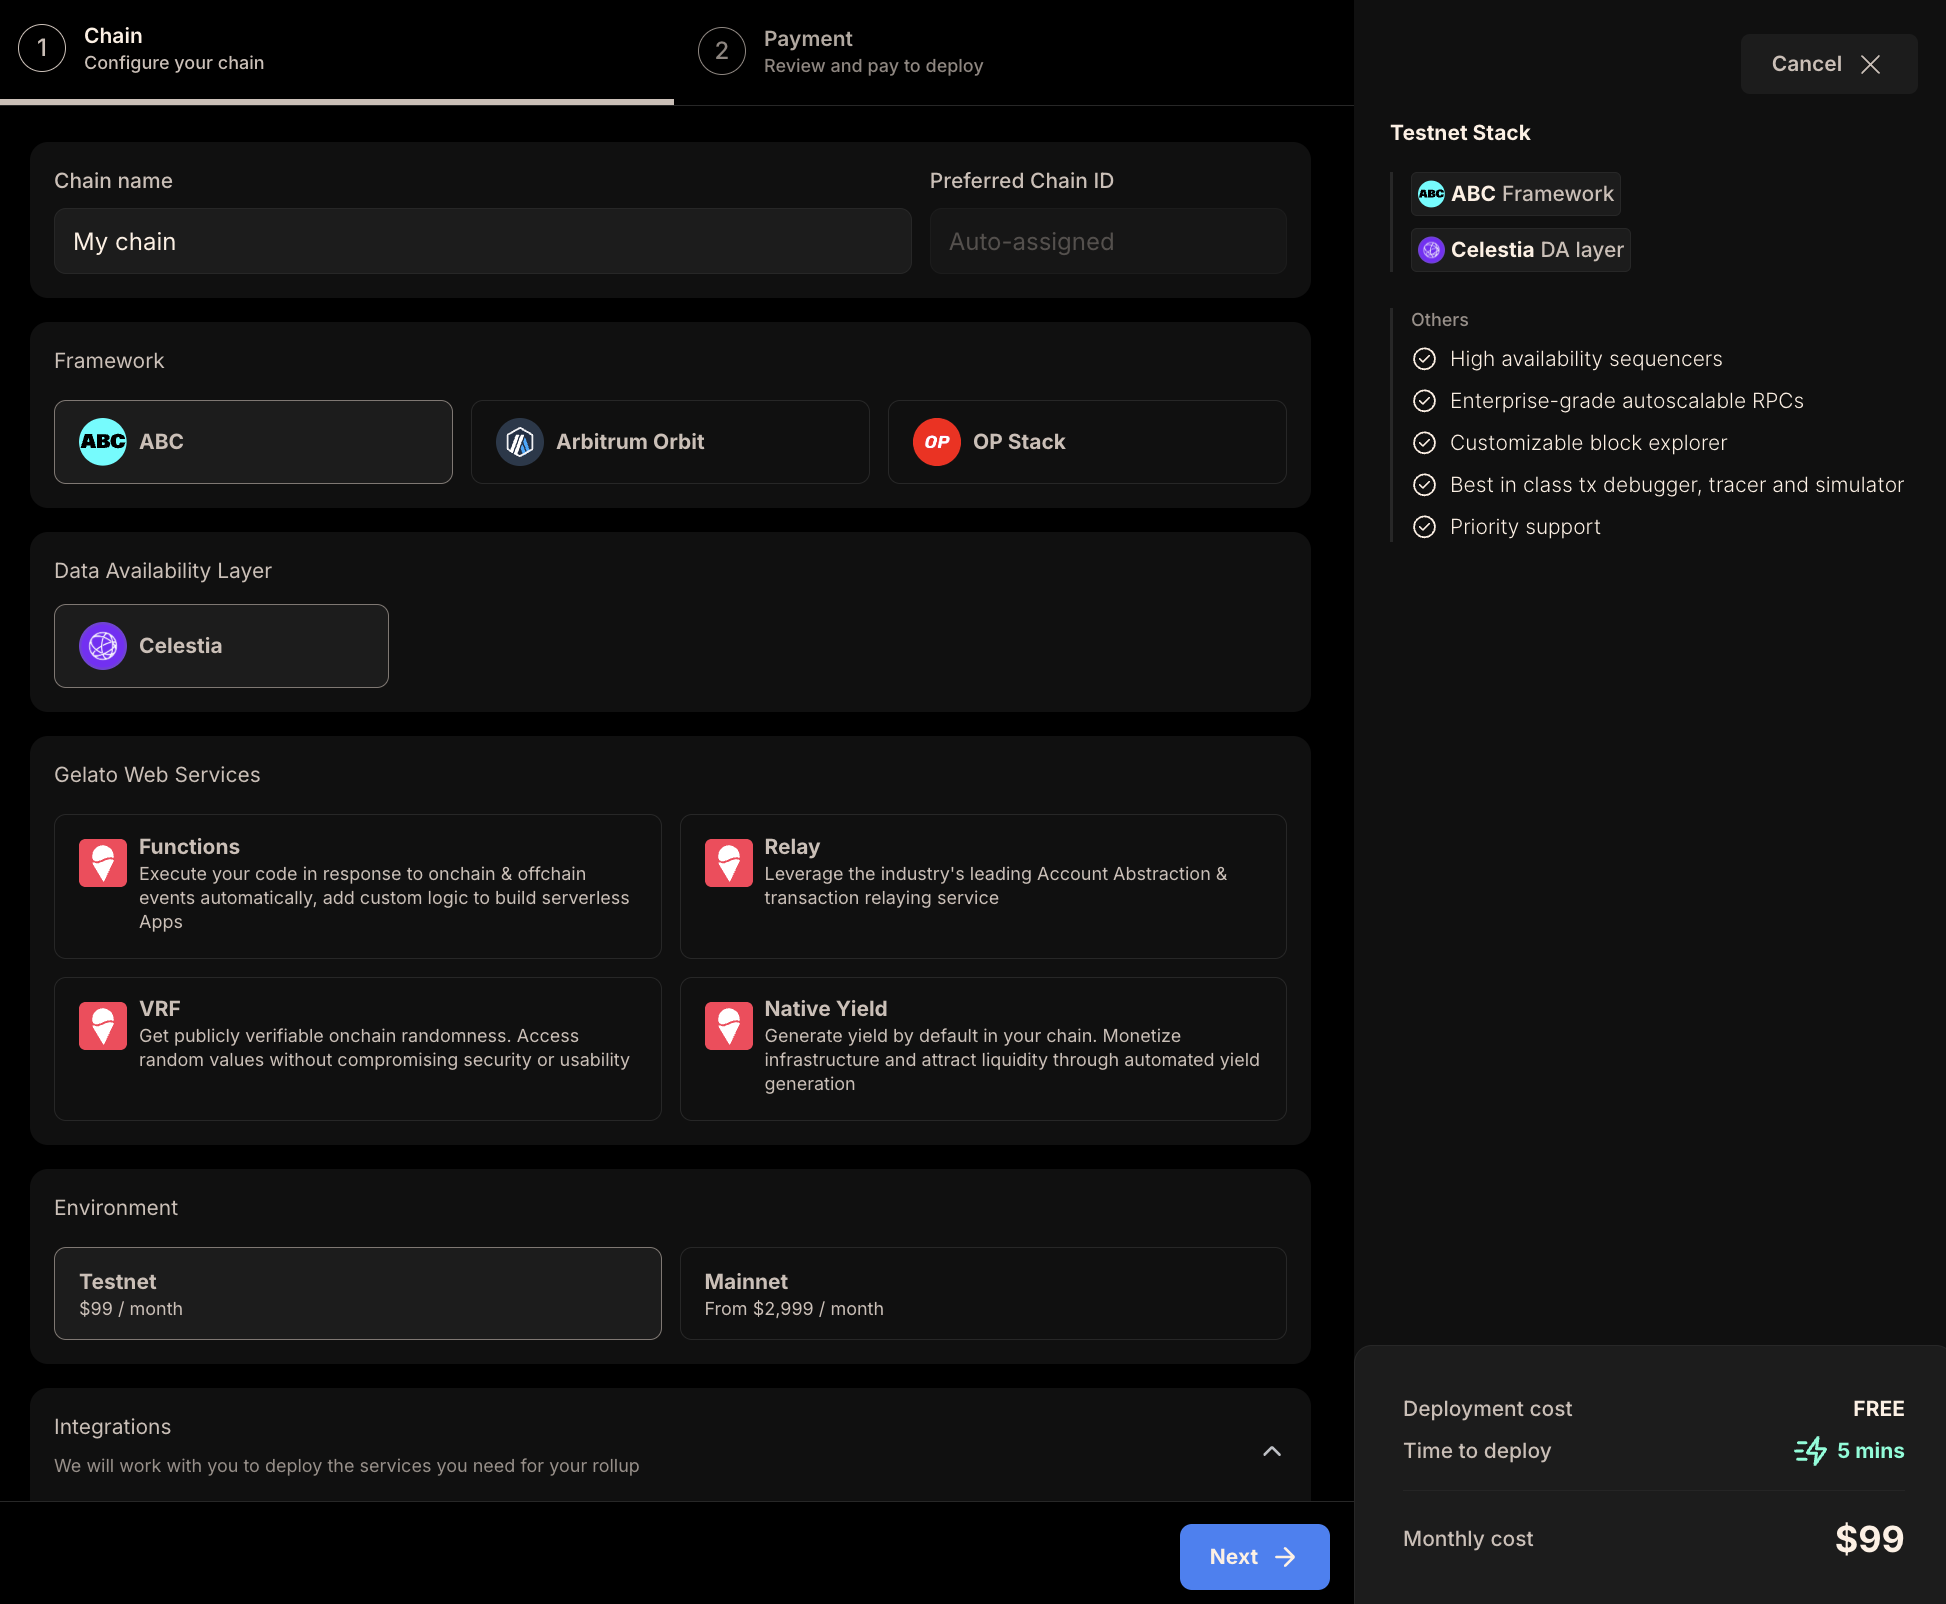This screenshot has width=1946, height=1604.
Task: Click the Relay card Gelato icon
Action: (729, 863)
